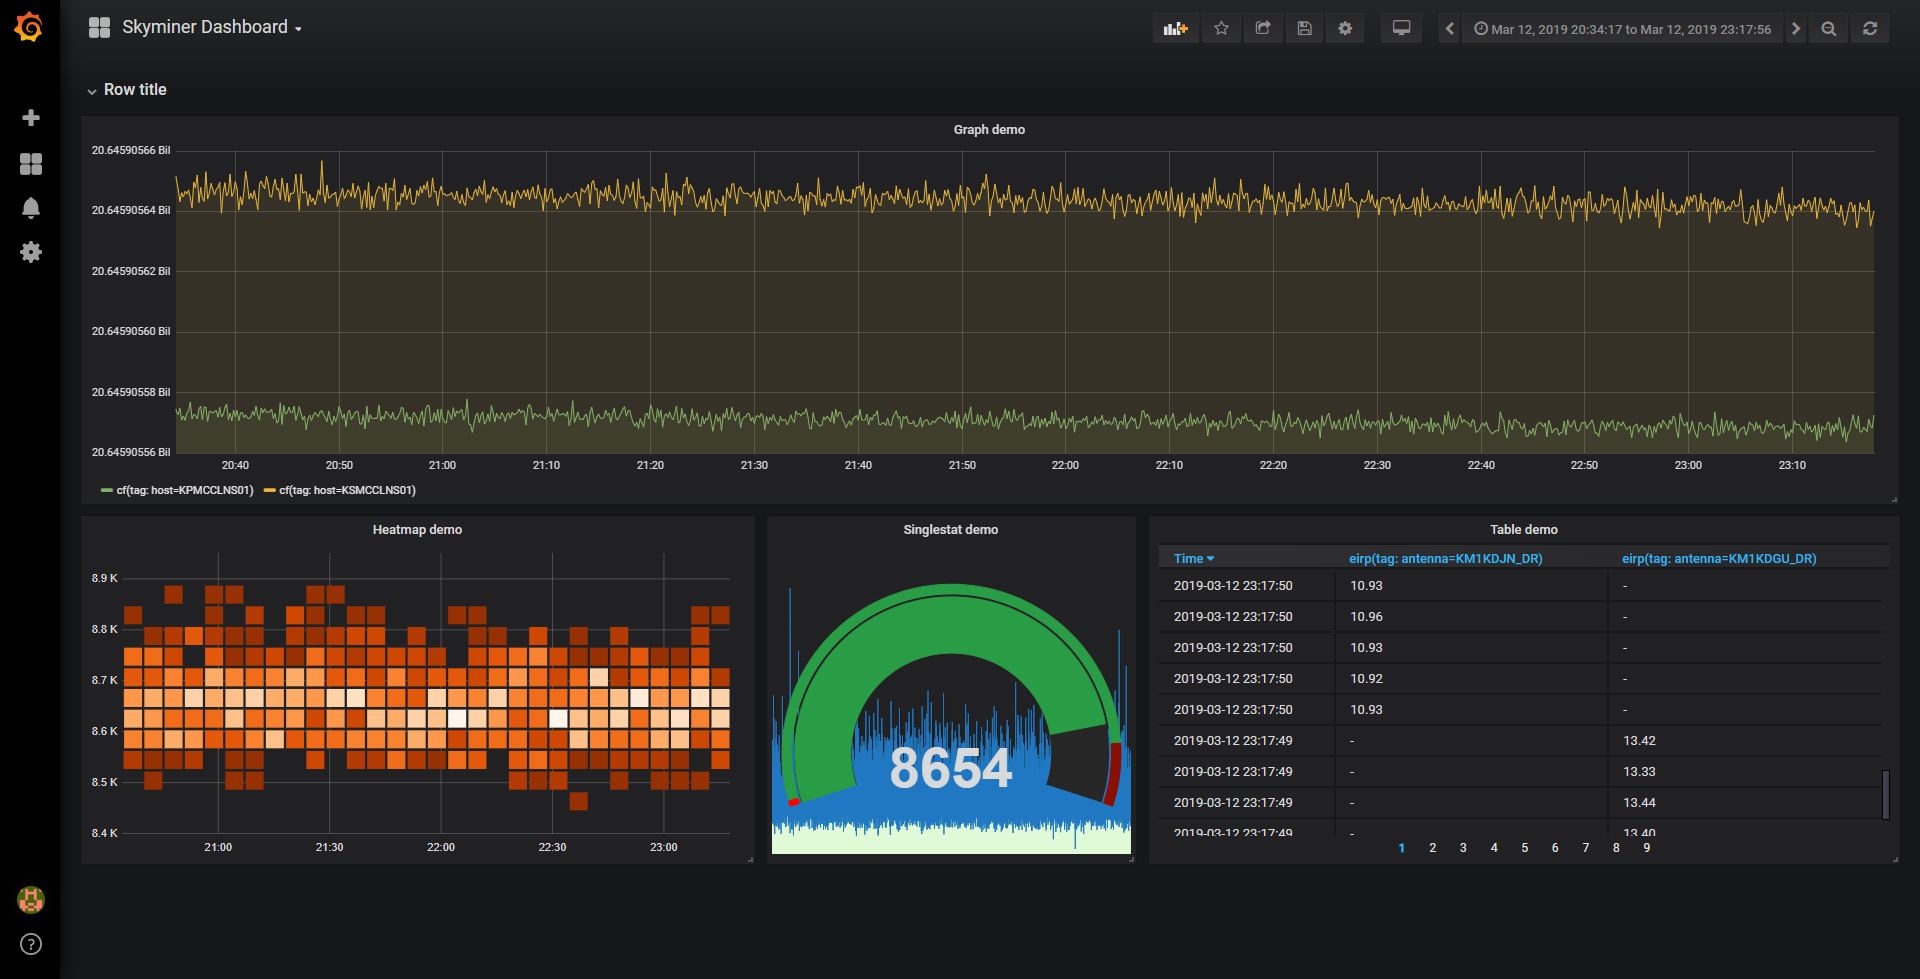Go to table page 6
The image size is (1920, 979).
[1555, 848]
